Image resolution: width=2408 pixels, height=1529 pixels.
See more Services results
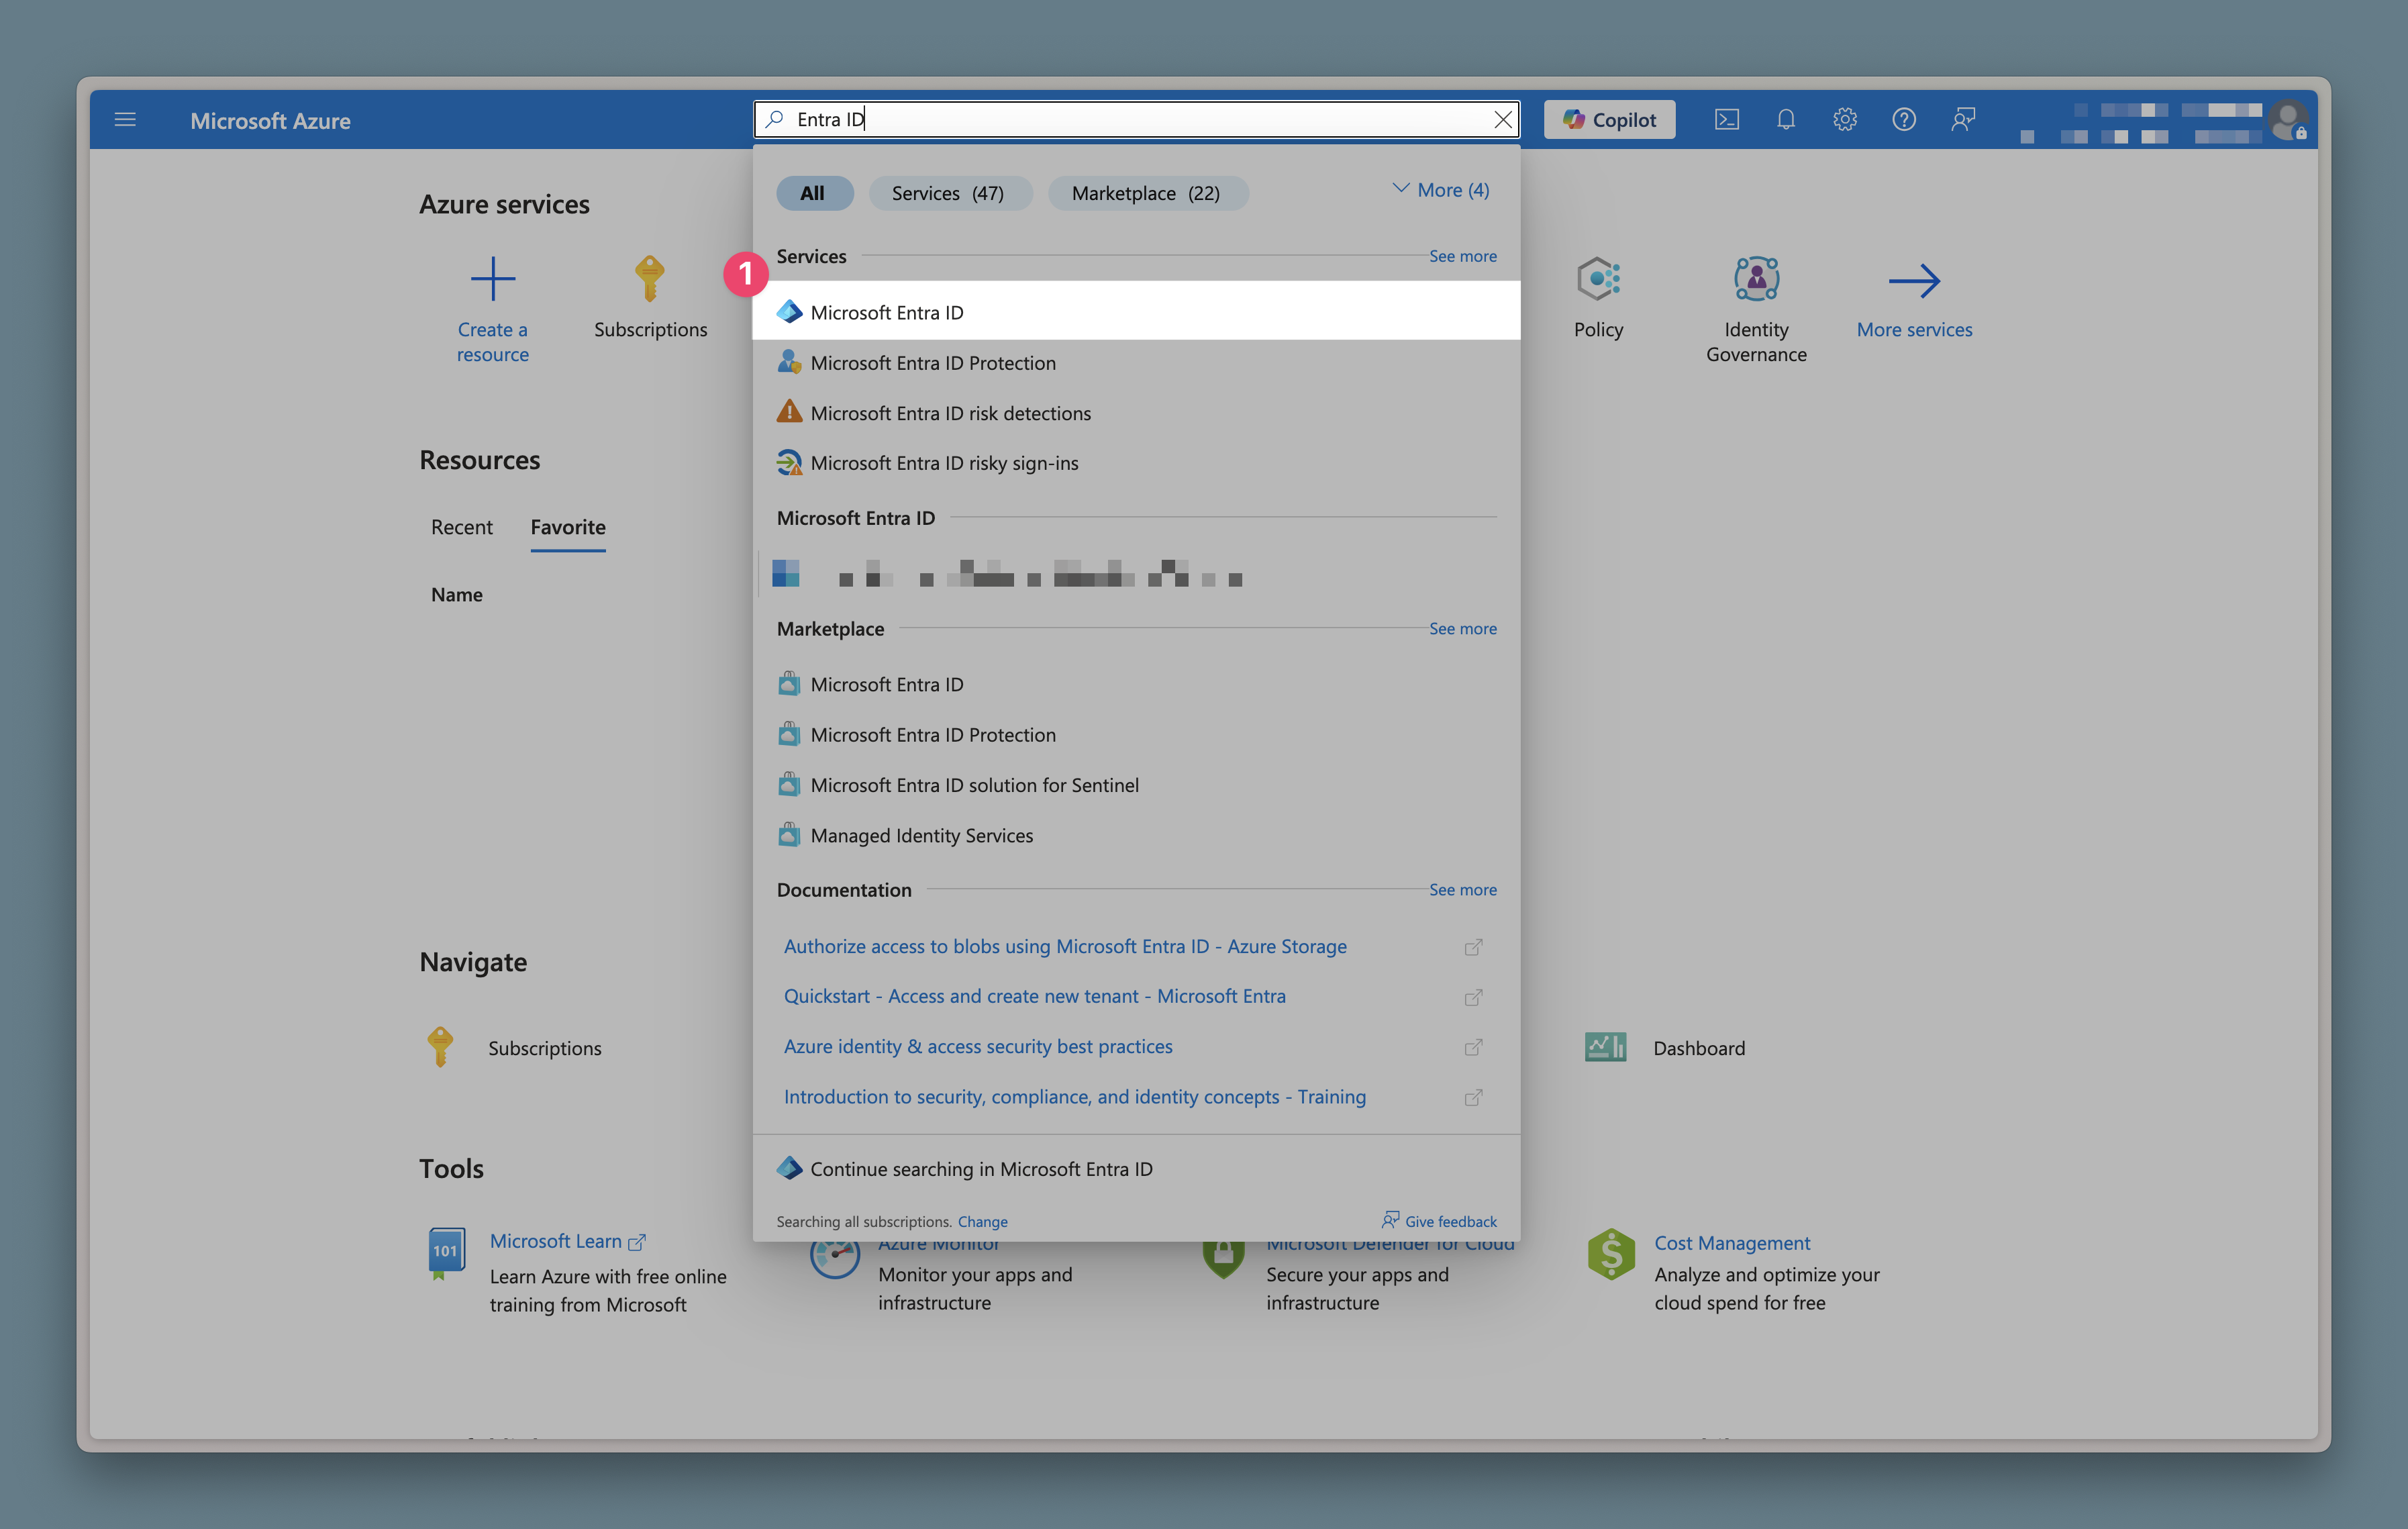(1462, 256)
